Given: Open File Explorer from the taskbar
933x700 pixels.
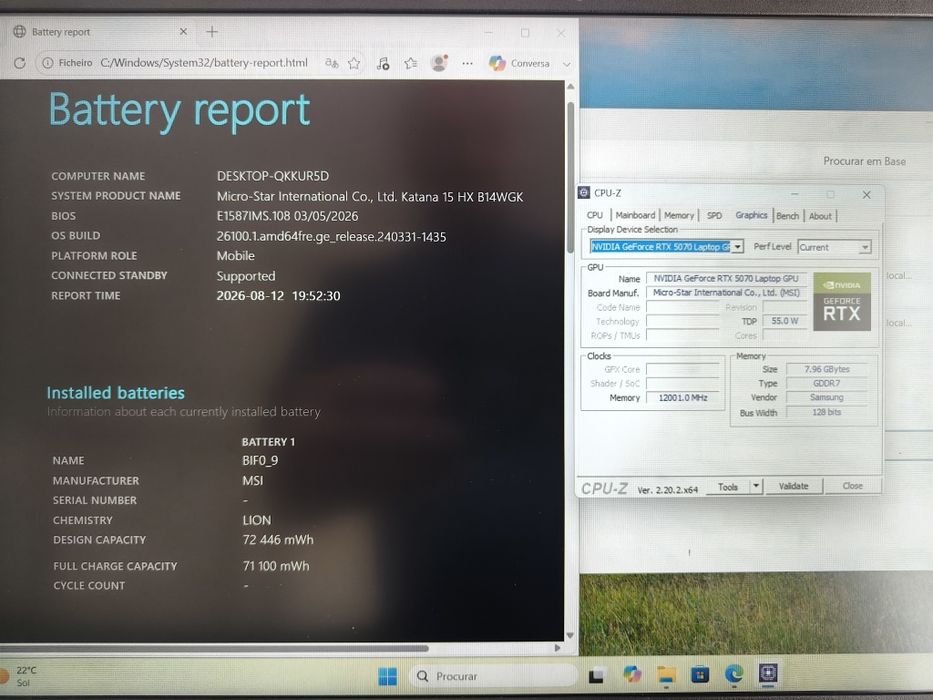Looking at the screenshot, I should (666, 675).
